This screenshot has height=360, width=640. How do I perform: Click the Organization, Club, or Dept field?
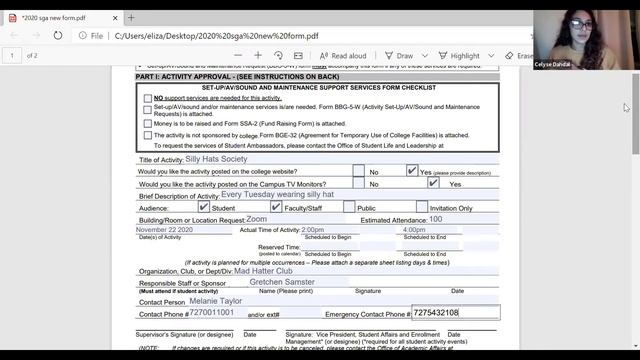click(366, 271)
